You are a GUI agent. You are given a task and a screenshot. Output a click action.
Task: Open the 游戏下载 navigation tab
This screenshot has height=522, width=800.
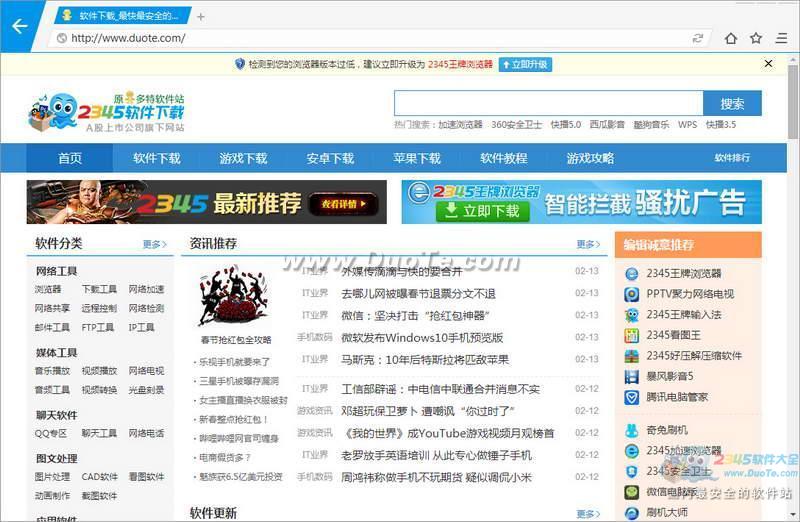[243, 158]
